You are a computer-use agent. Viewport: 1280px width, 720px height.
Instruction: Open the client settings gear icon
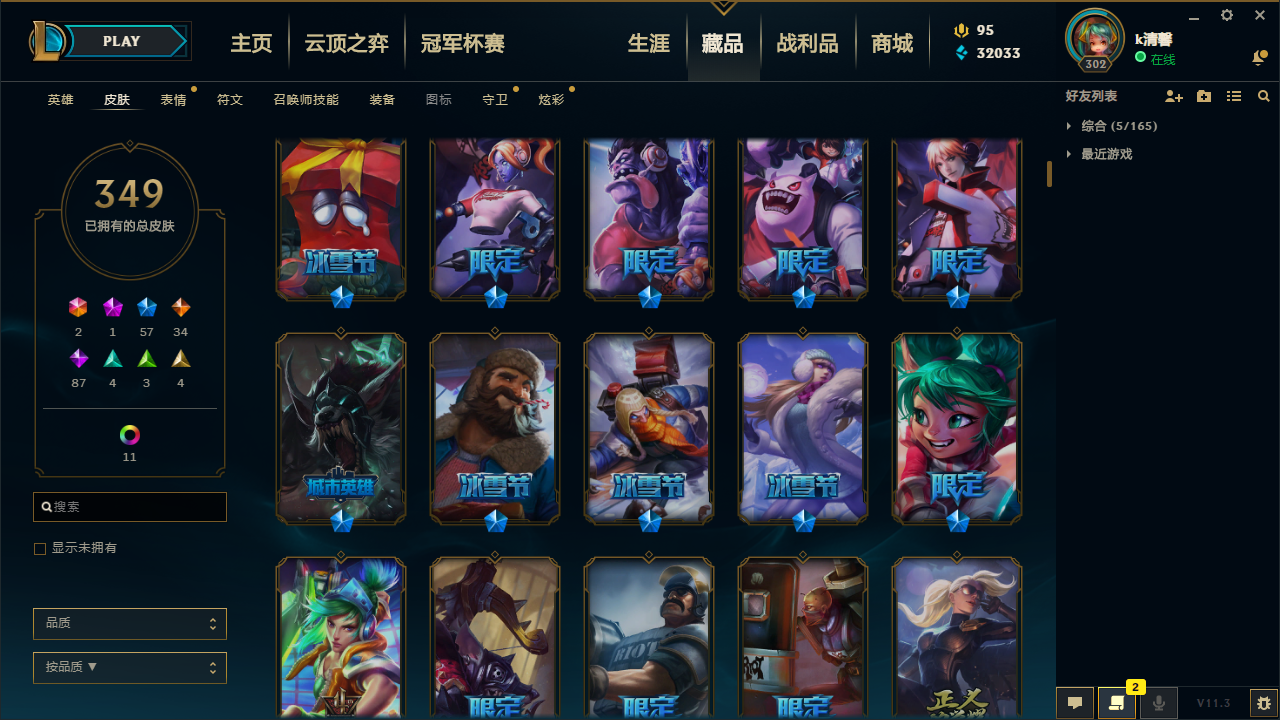1227,15
